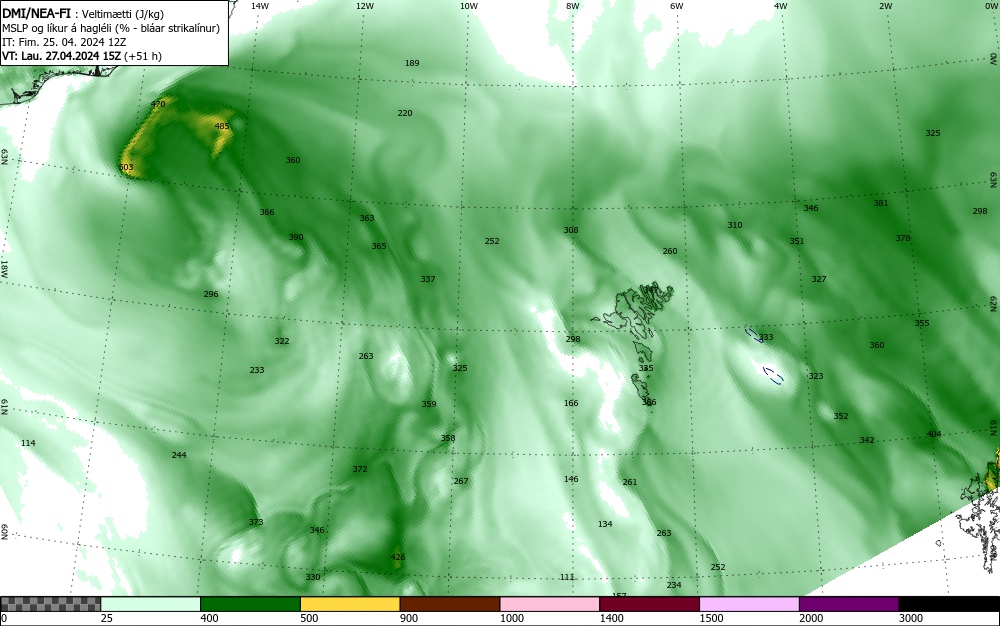1000x626 pixels.
Task: Click the dark maroon 1400–1500 legend swatch
Action: tap(649, 604)
